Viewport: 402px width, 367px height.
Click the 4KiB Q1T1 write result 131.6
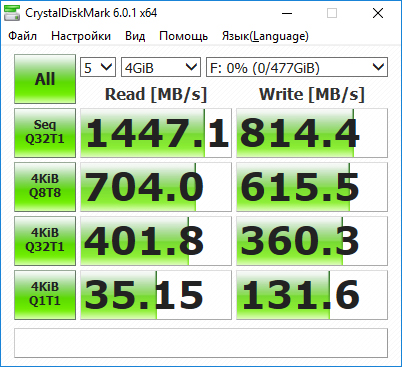coord(312,295)
